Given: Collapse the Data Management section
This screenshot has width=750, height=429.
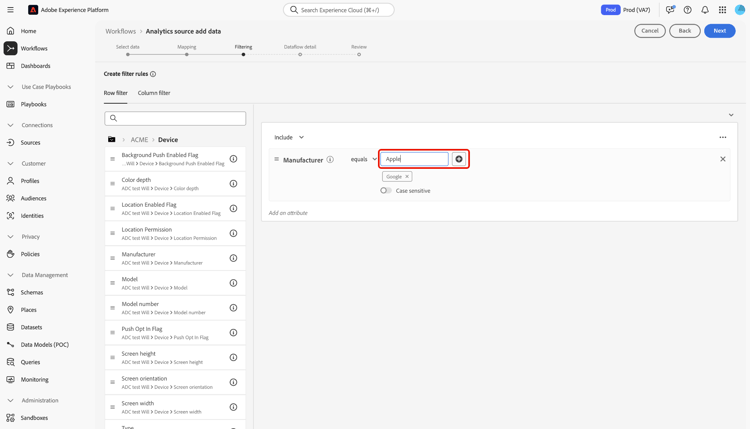Looking at the screenshot, I should click(10, 275).
